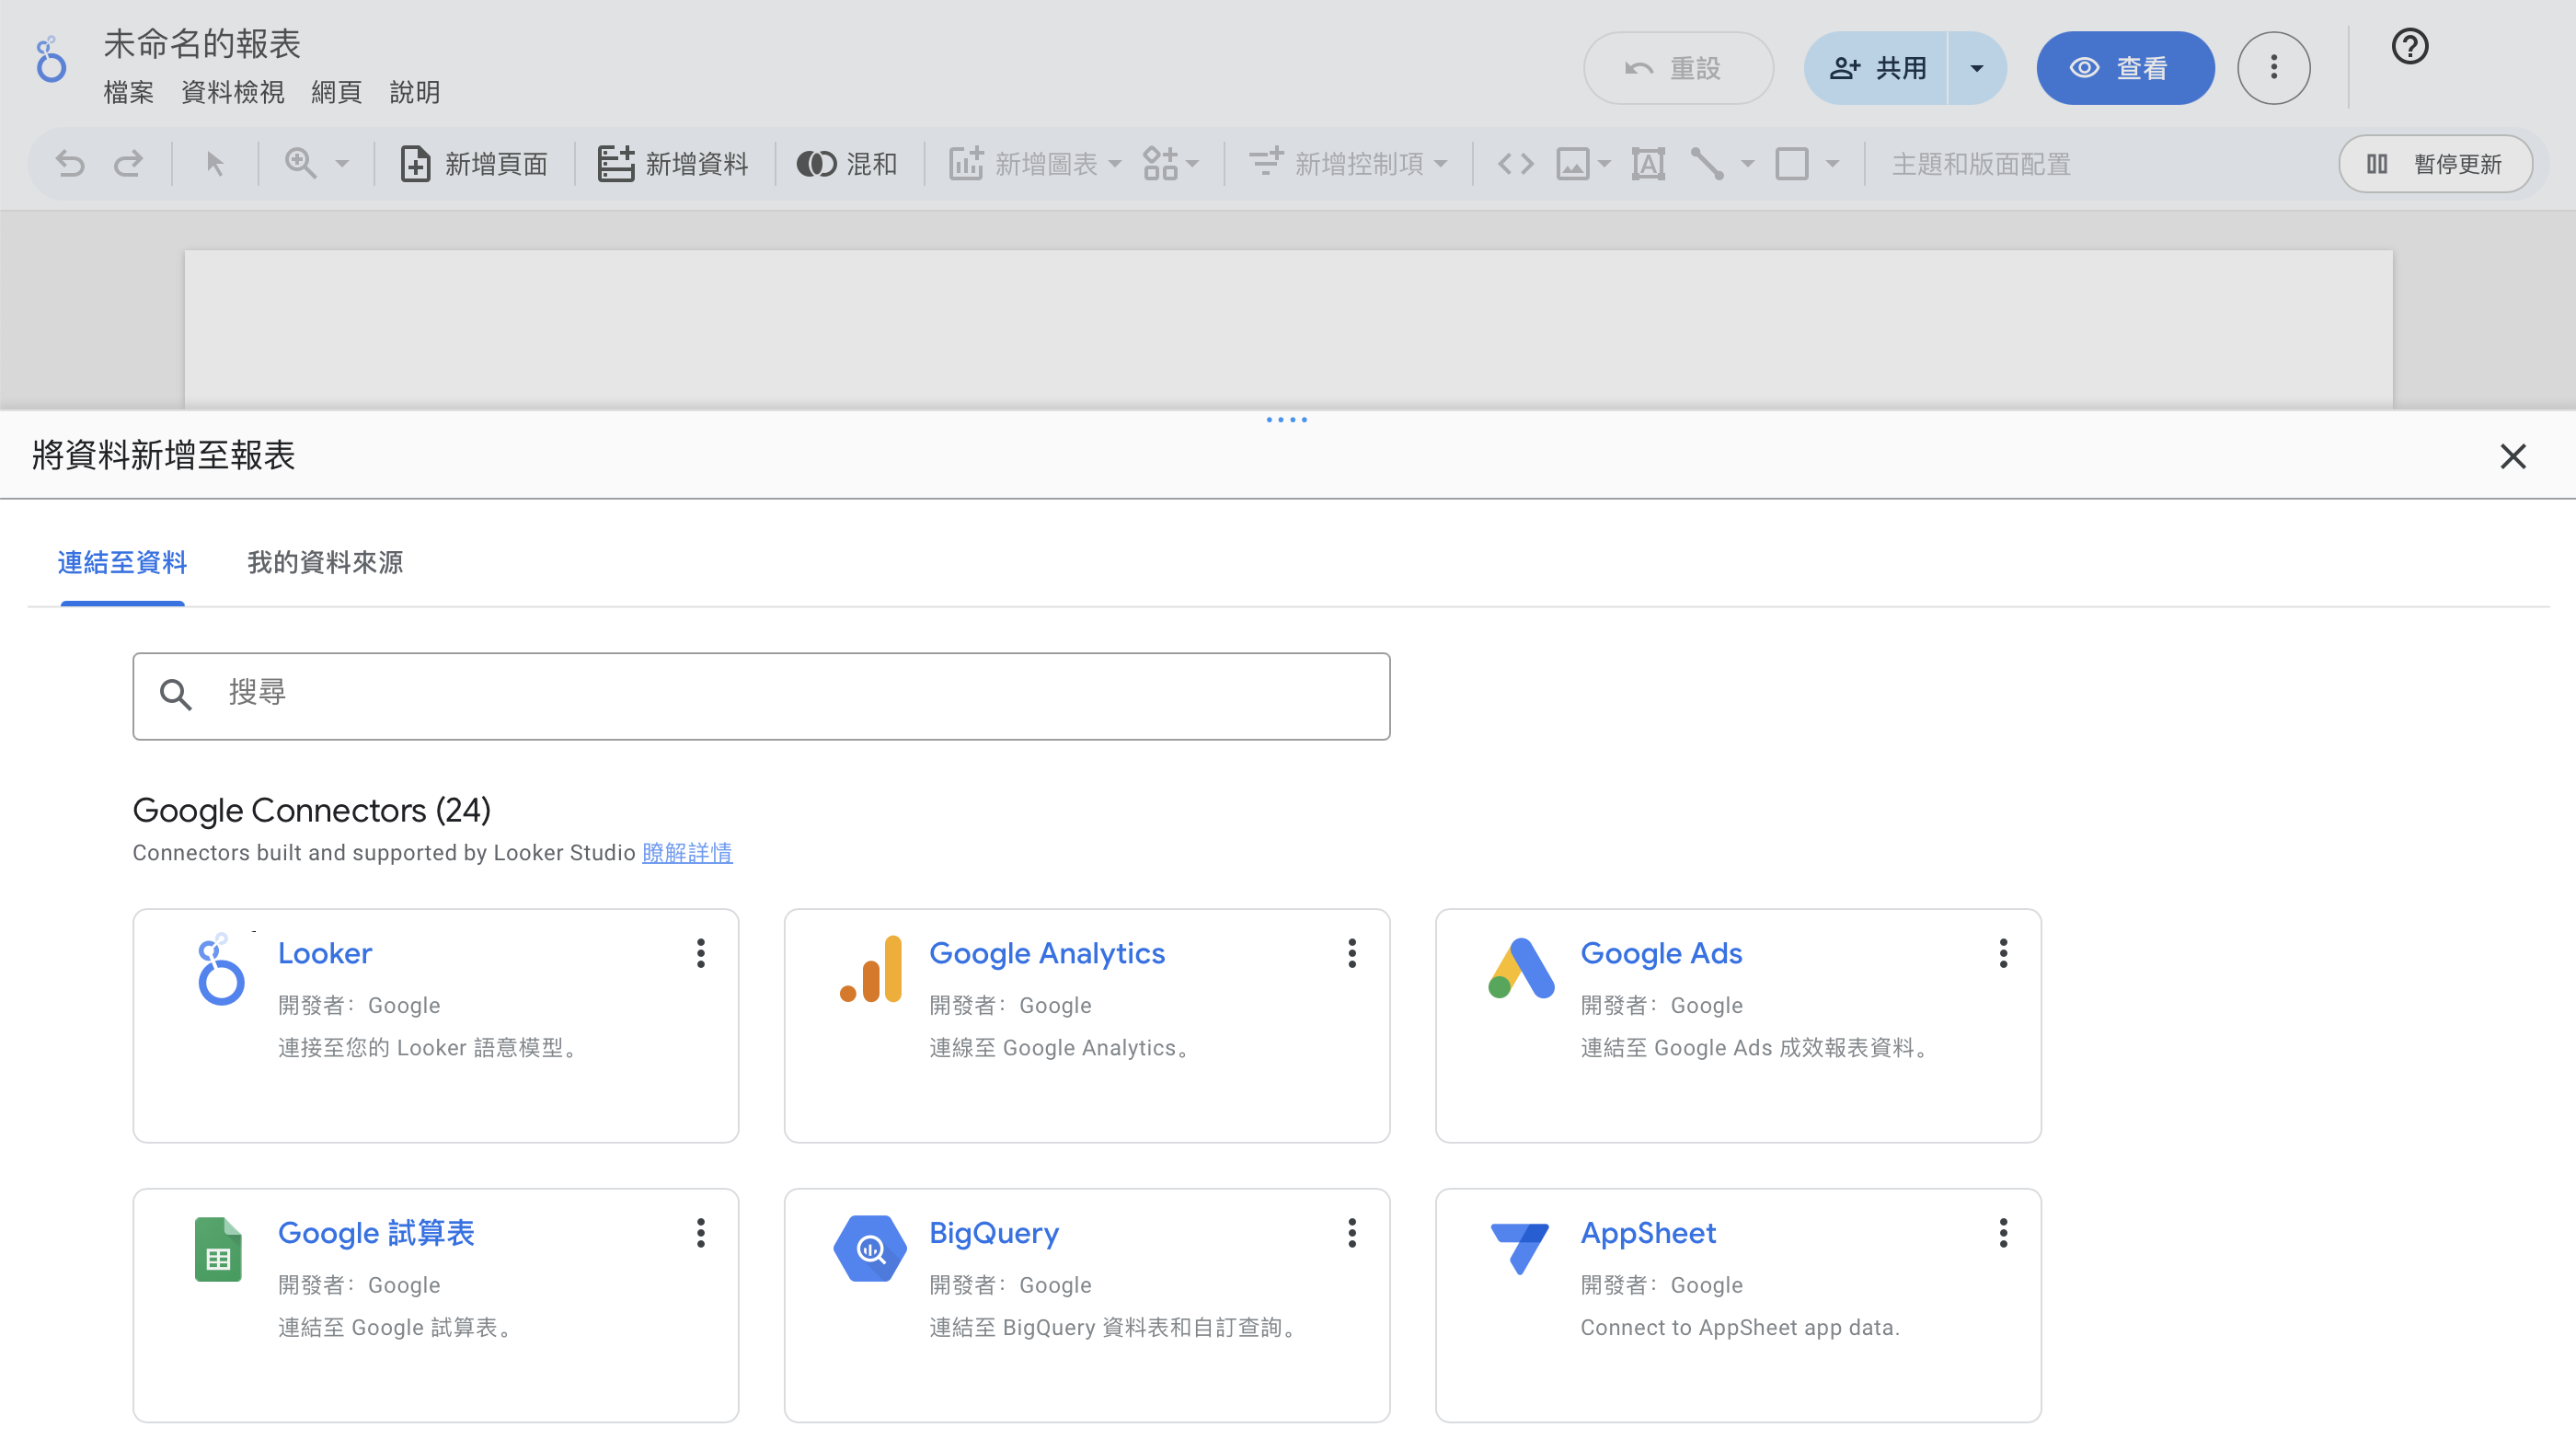
Task: Select the text box tool
Action: (x=1648, y=163)
